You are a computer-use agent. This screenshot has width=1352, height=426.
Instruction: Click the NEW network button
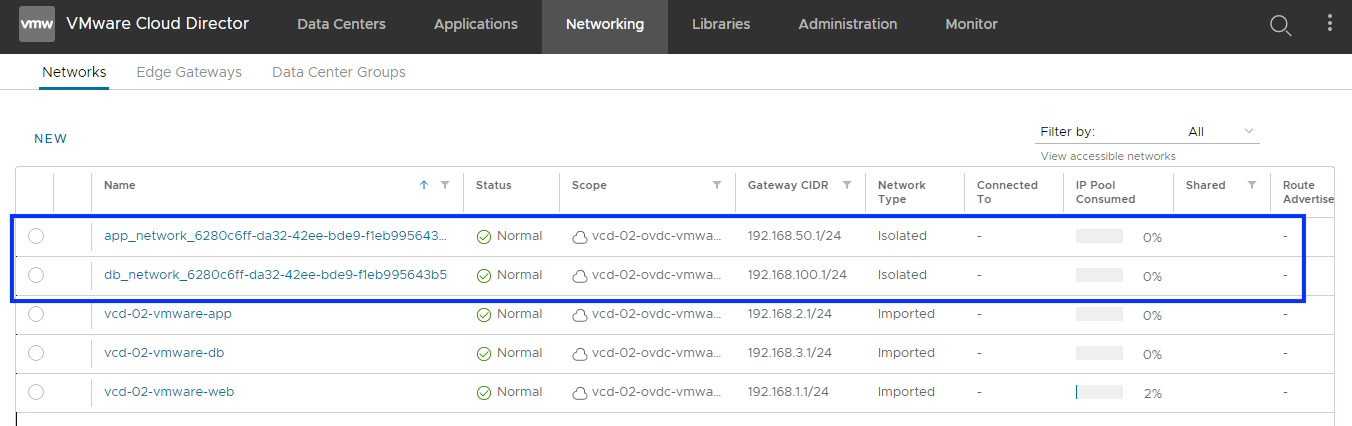tap(51, 139)
